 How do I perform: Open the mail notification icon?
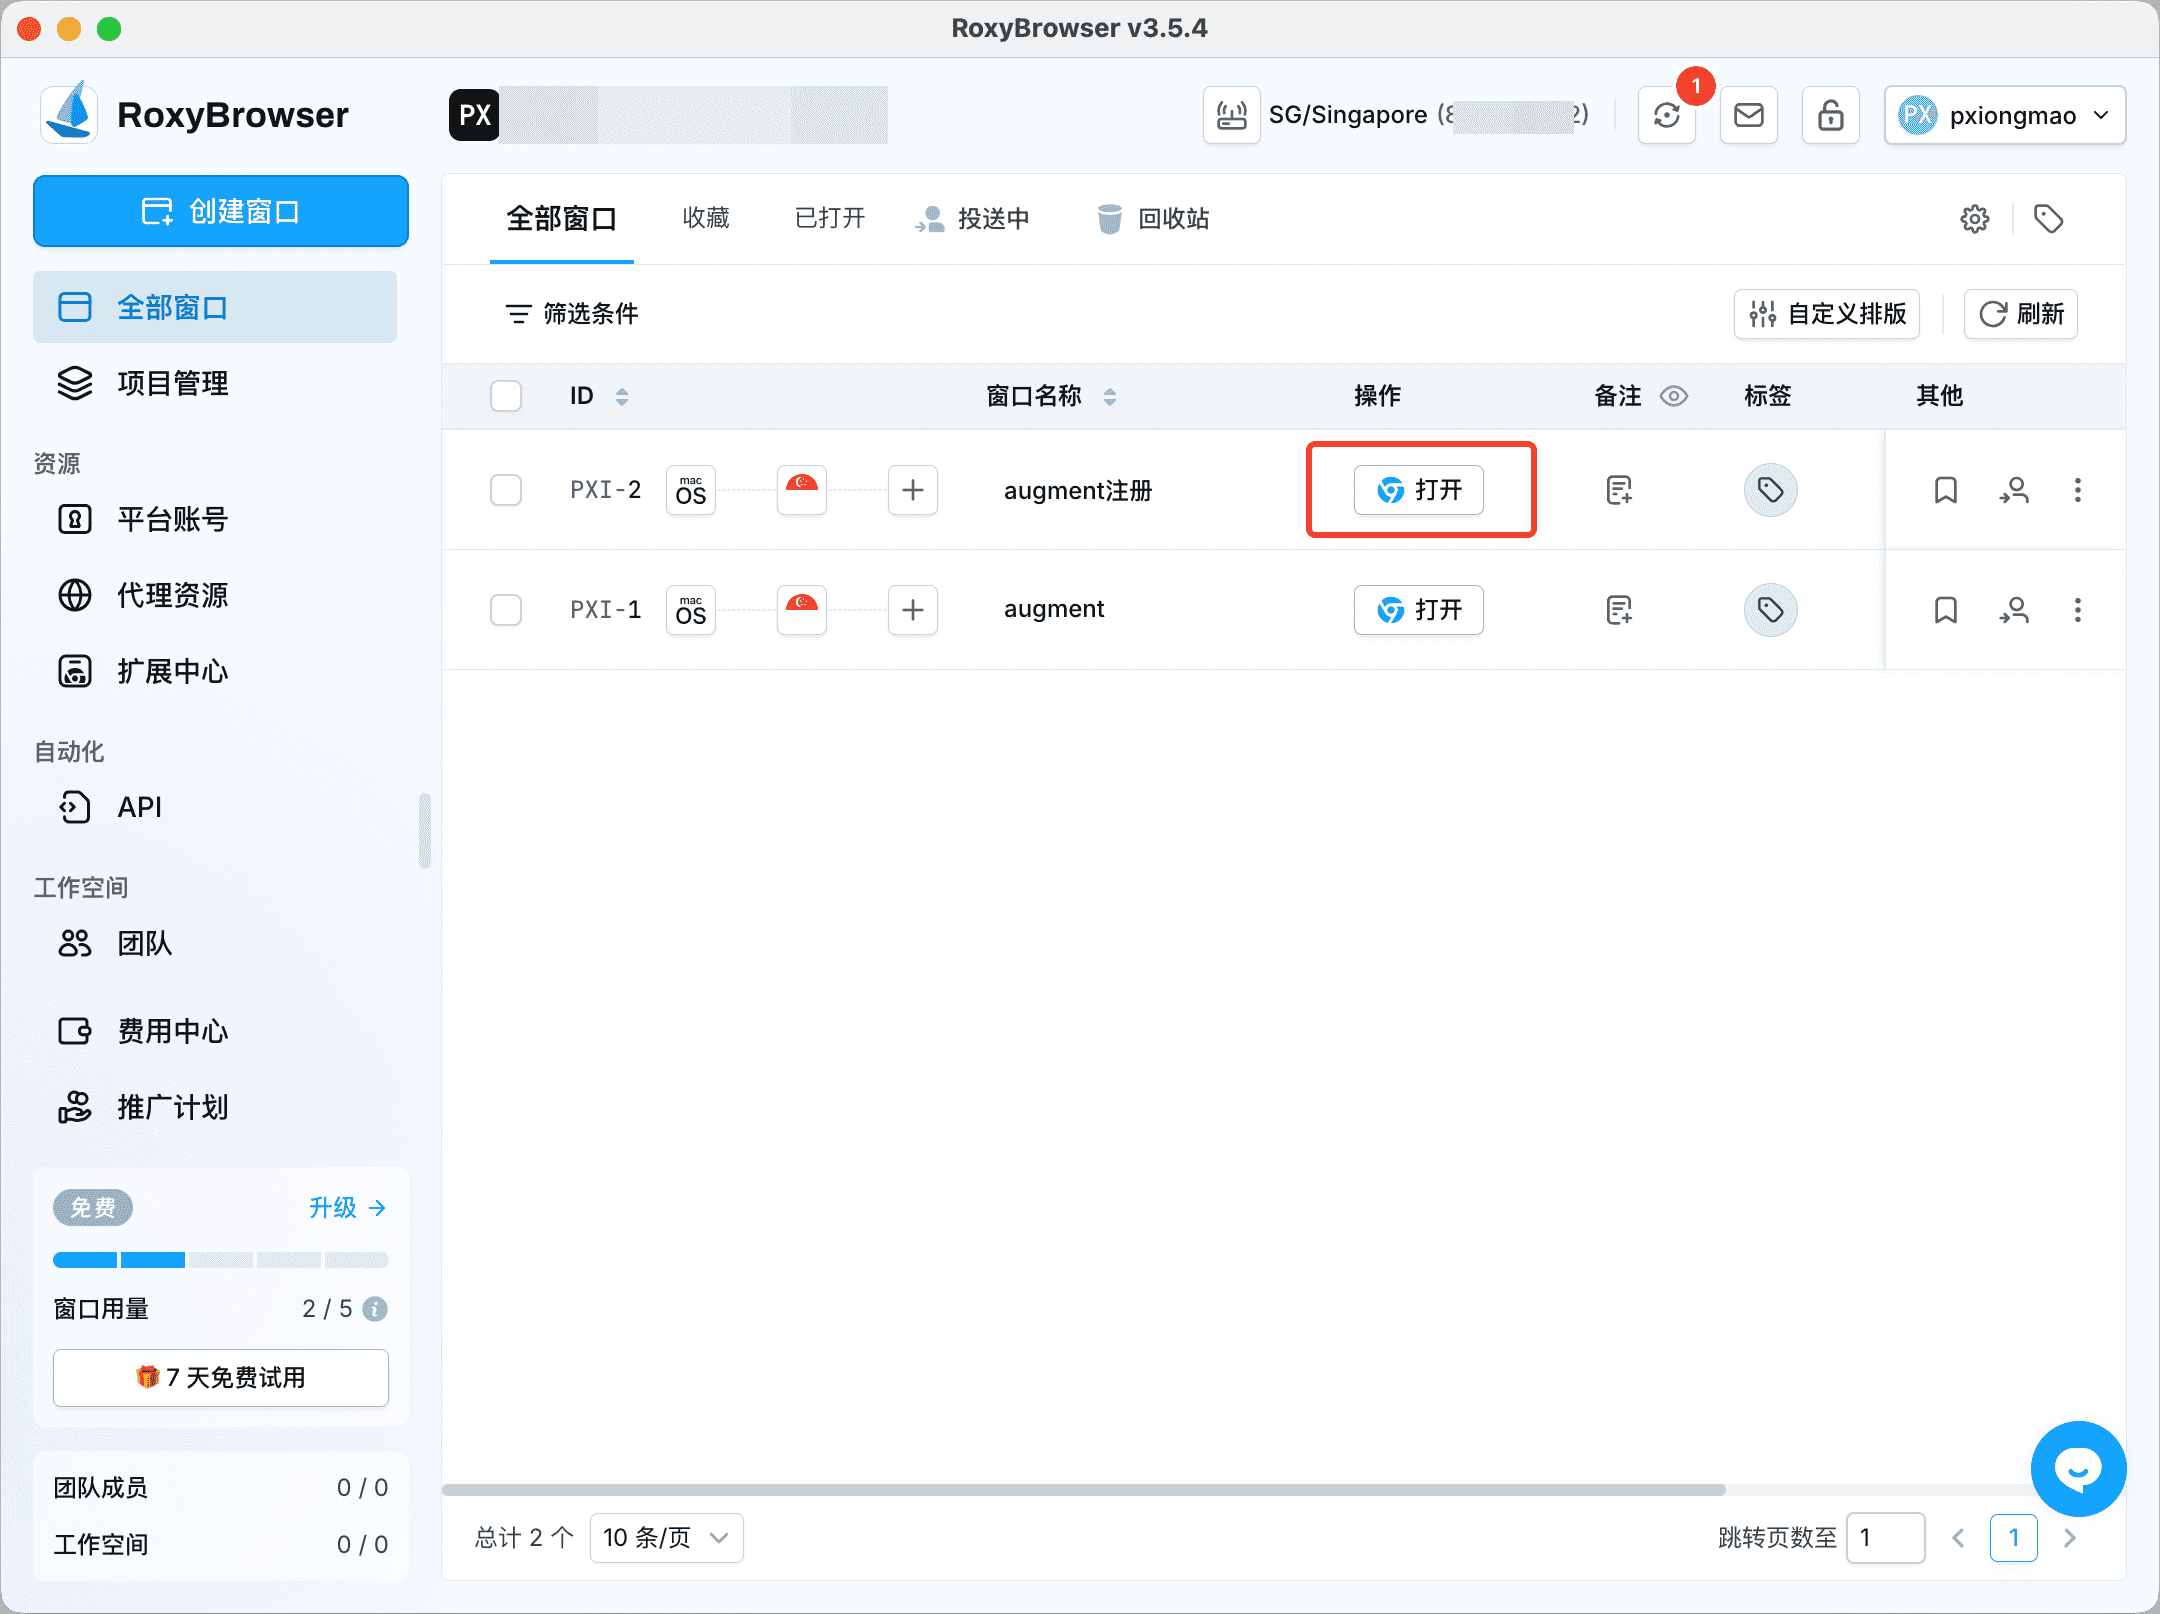click(x=1748, y=115)
